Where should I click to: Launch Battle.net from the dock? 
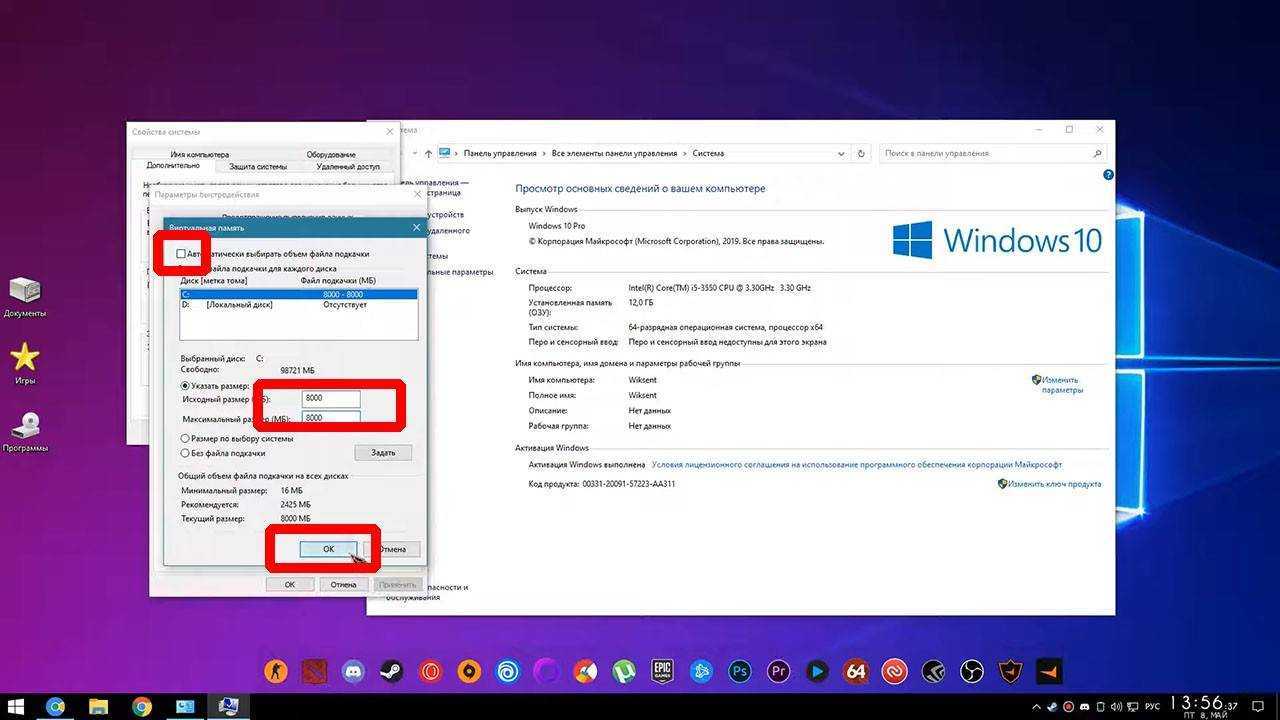(701, 671)
